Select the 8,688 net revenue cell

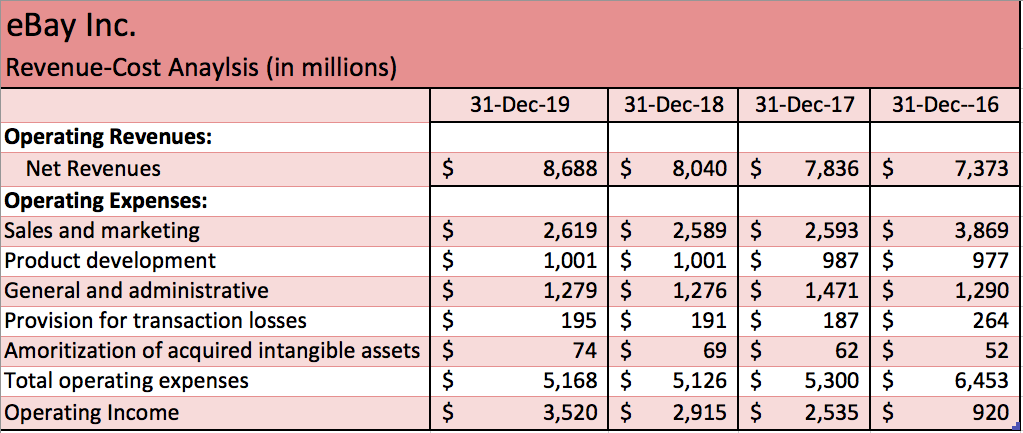(x=570, y=169)
